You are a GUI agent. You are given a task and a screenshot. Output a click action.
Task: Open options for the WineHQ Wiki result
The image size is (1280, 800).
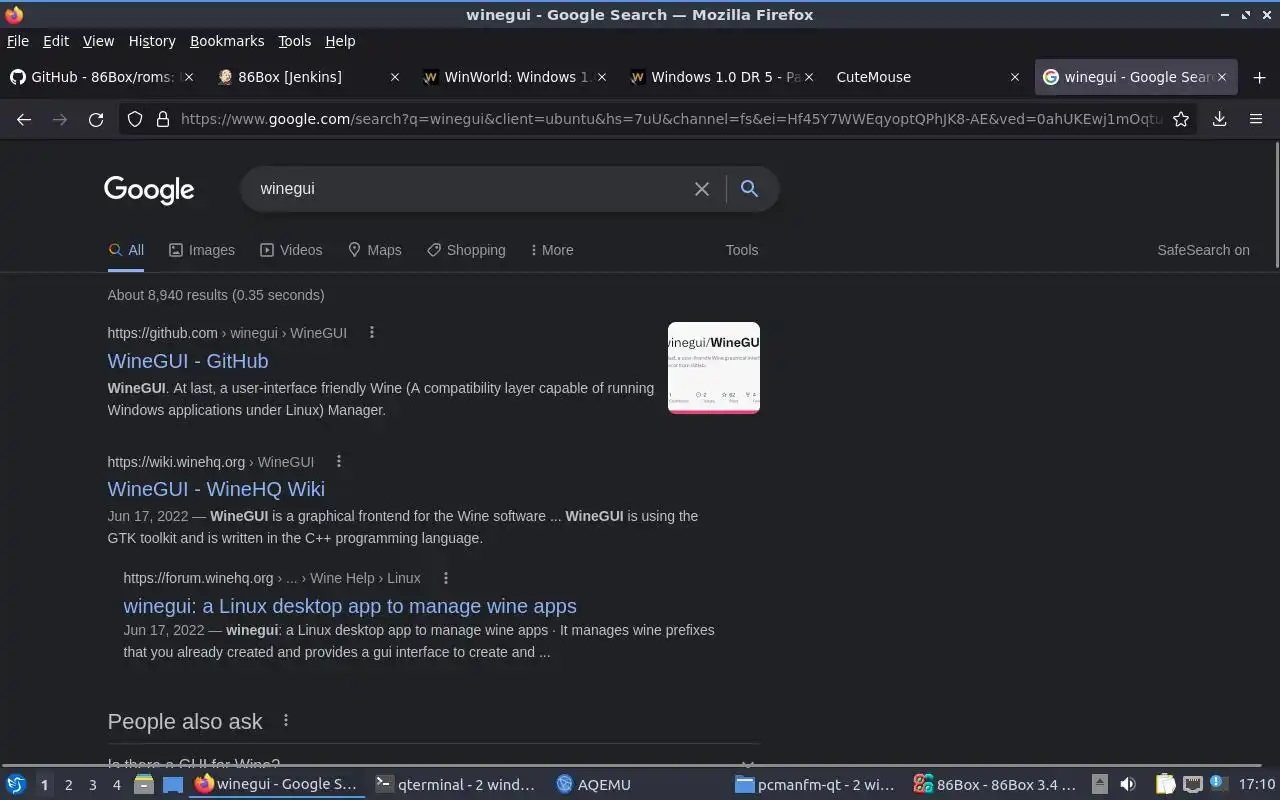(339, 461)
